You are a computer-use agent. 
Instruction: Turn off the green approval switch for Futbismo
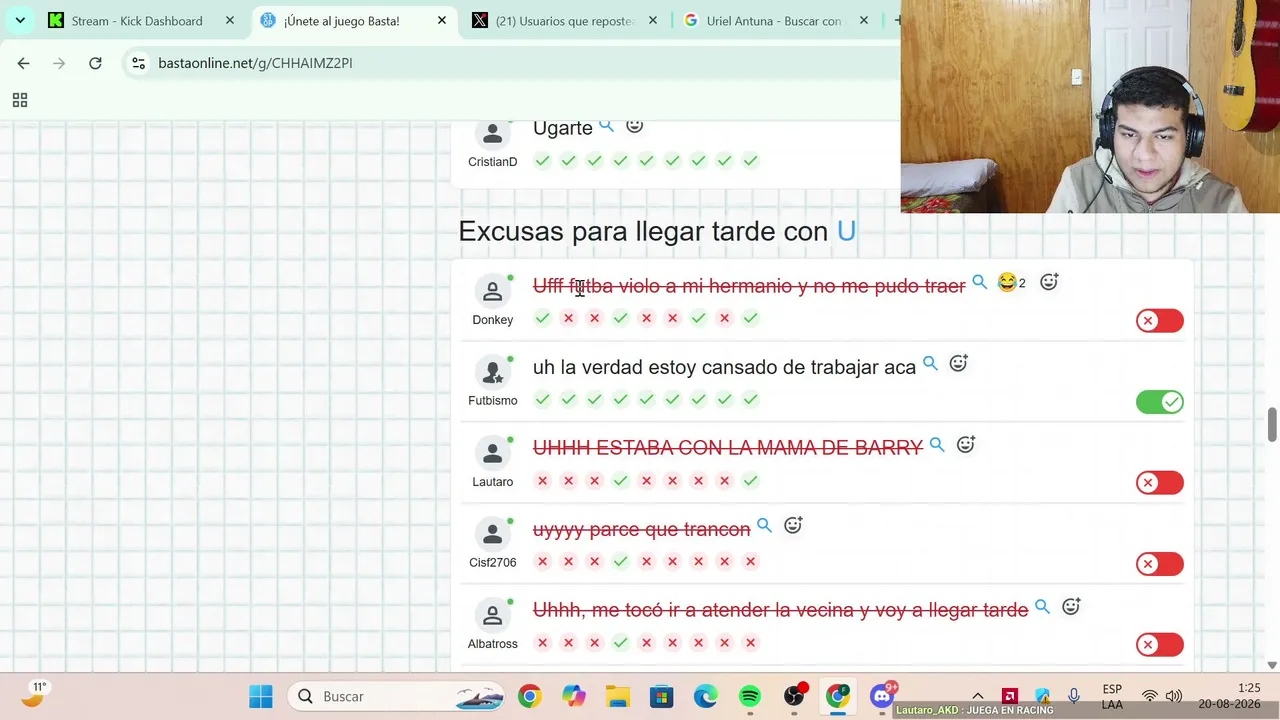pyautogui.click(x=1160, y=402)
